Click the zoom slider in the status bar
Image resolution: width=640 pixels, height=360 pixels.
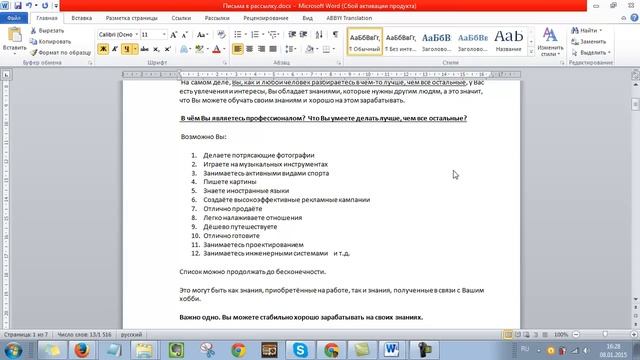(605, 335)
